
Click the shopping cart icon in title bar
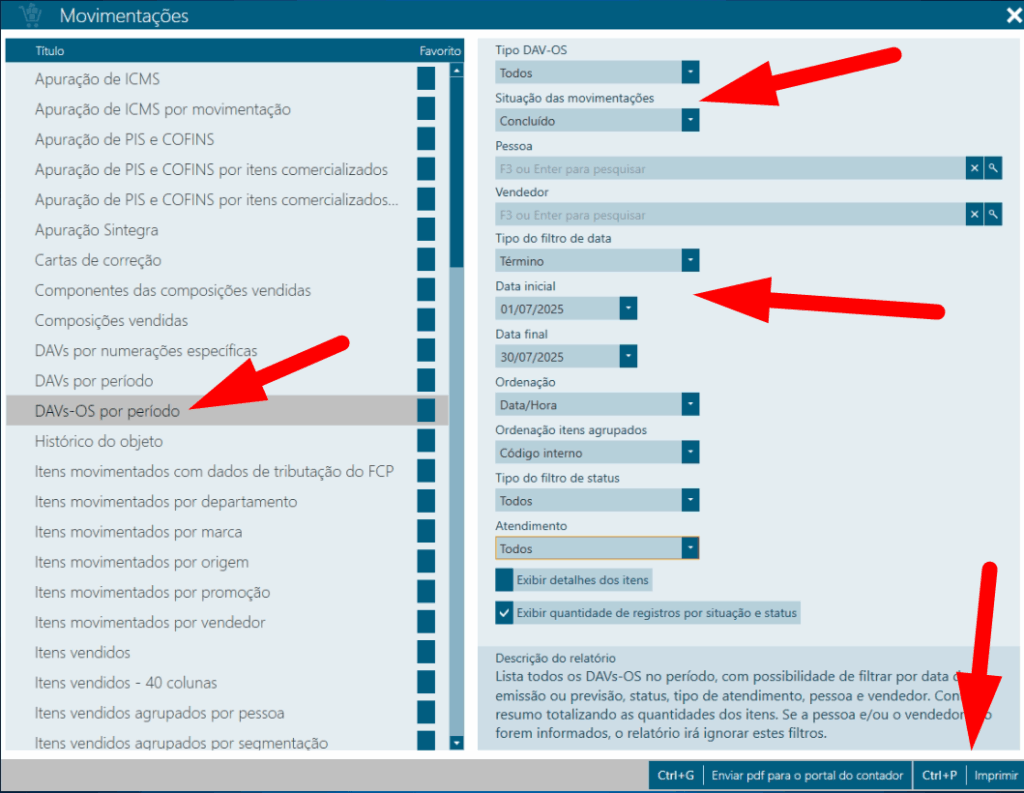[30, 16]
